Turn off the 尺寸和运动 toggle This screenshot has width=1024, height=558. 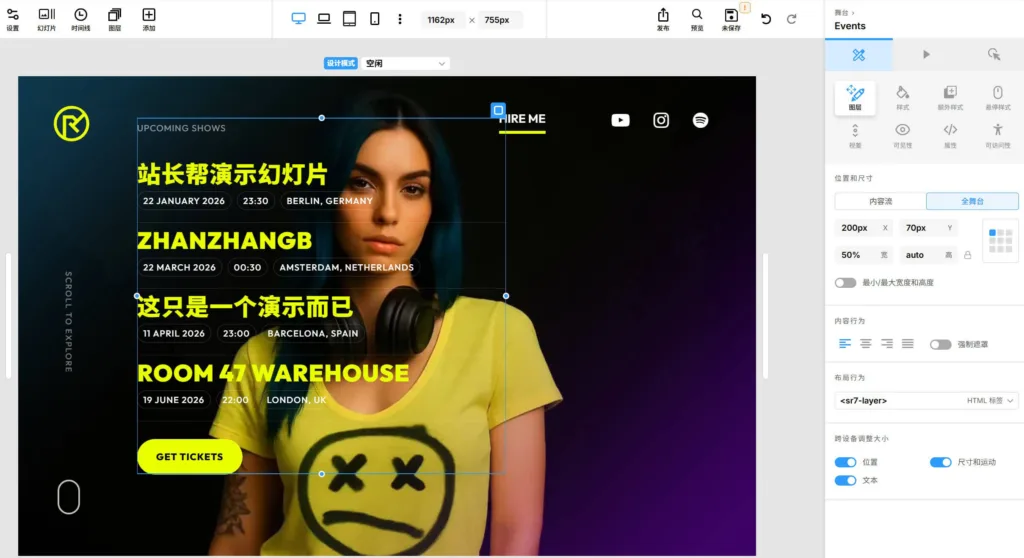pyautogui.click(x=940, y=462)
